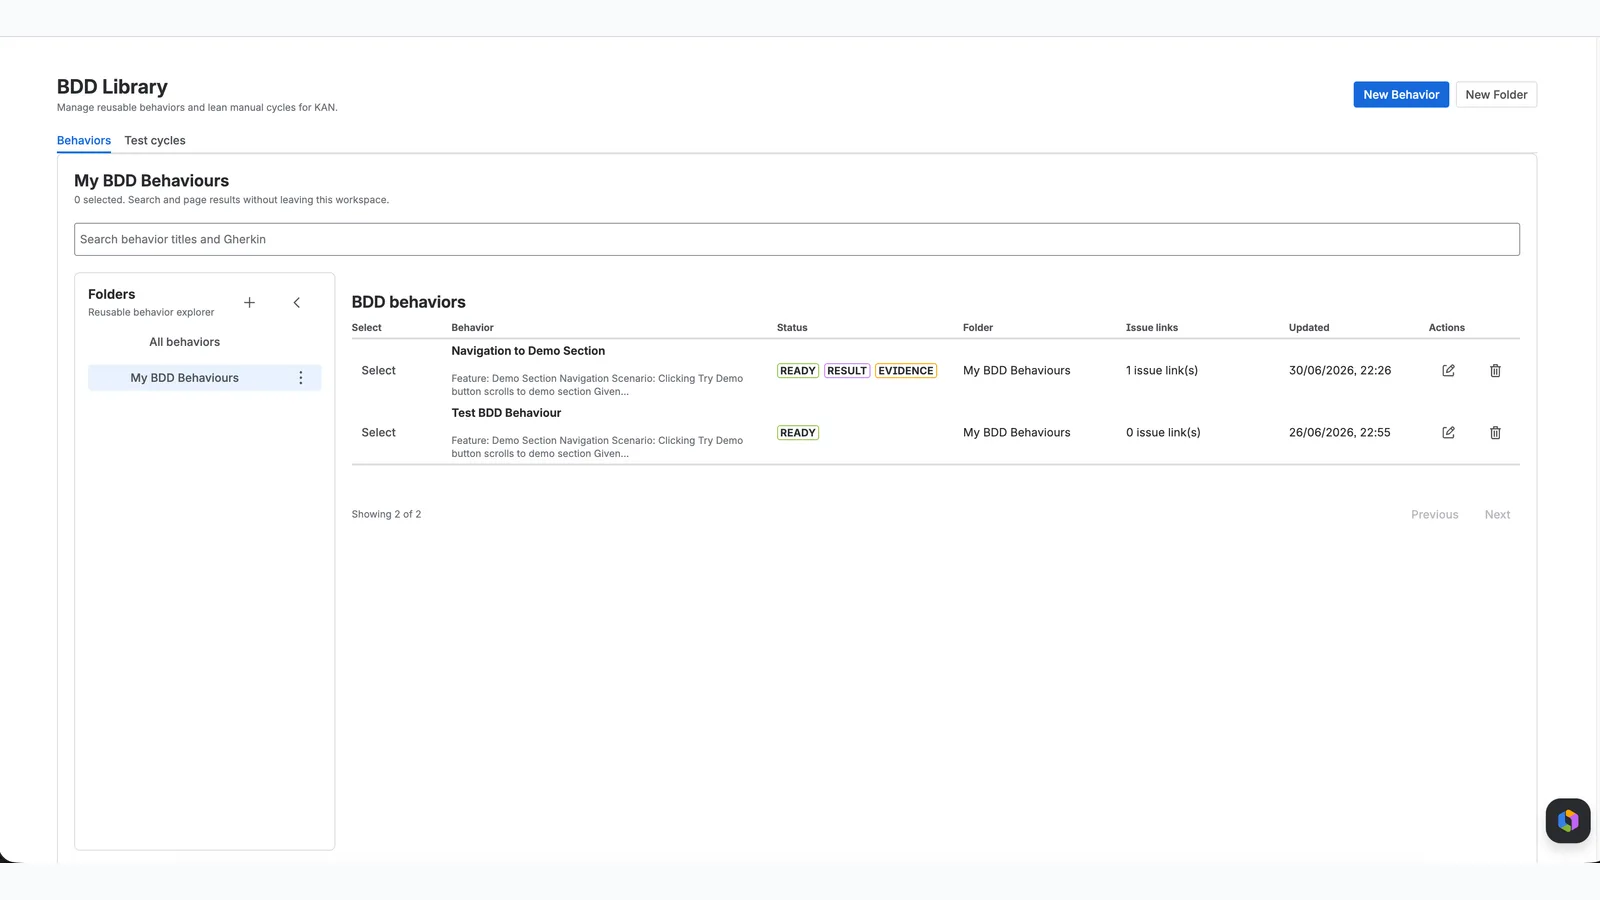1600x900 pixels.
Task: Click the BDD Library page title
Action: pos(112,87)
